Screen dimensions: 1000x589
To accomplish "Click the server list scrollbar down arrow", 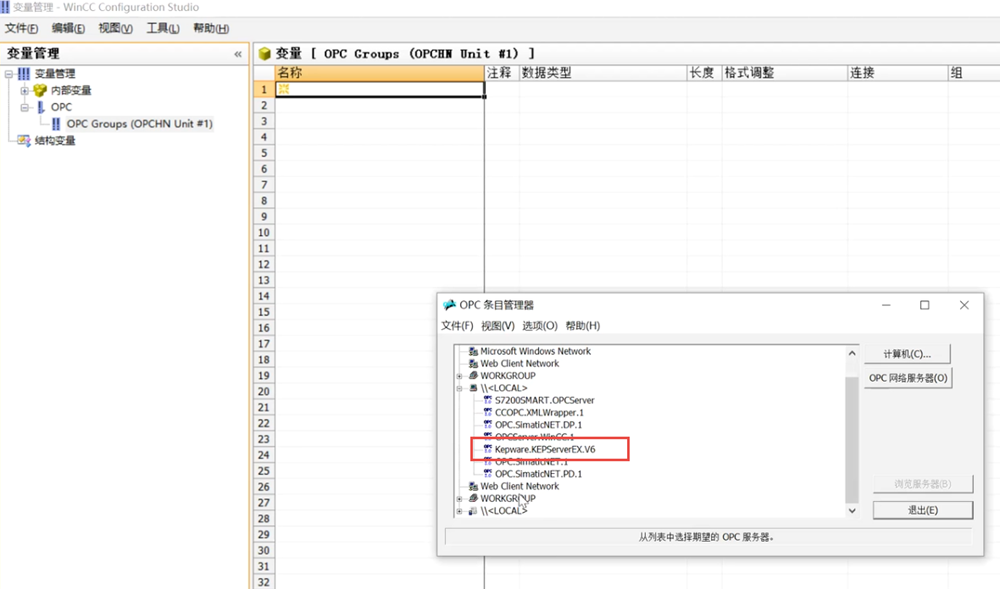I will [x=852, y=510].
